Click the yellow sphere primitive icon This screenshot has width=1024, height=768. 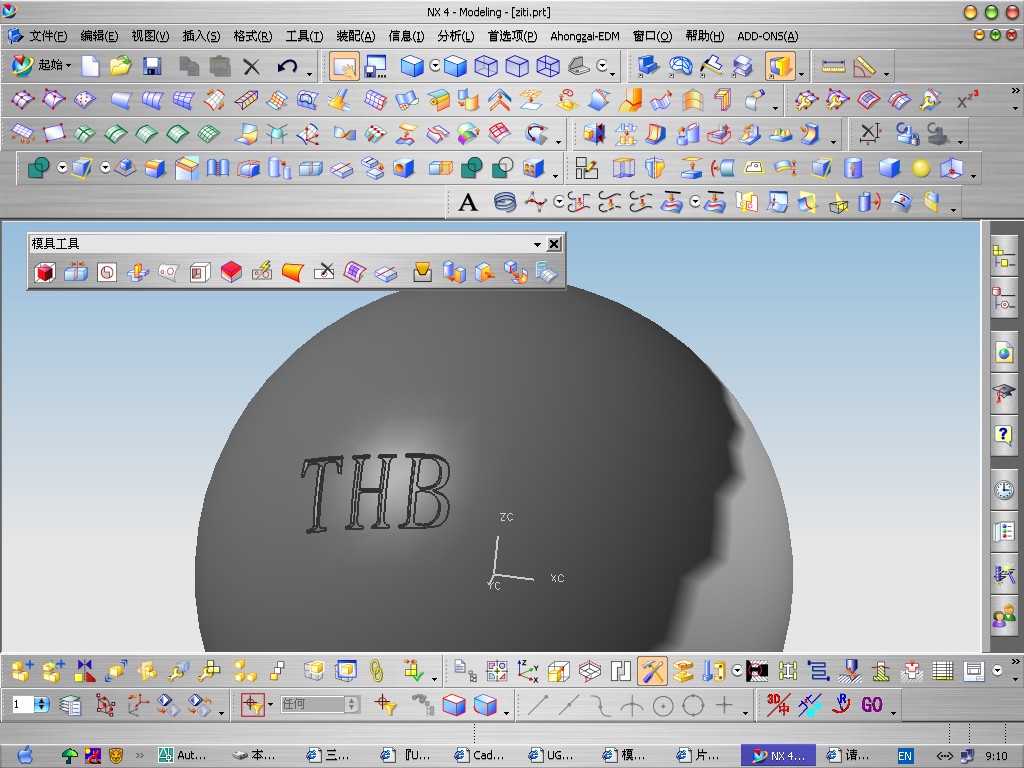point(921,168)
